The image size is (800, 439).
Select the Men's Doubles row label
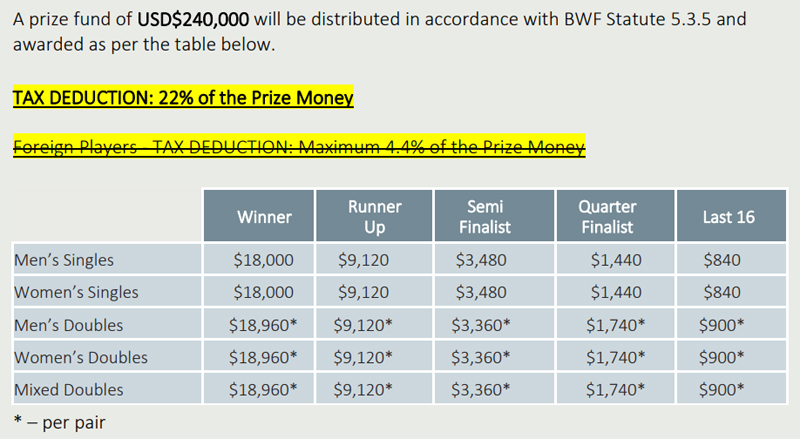coord(69,325)
